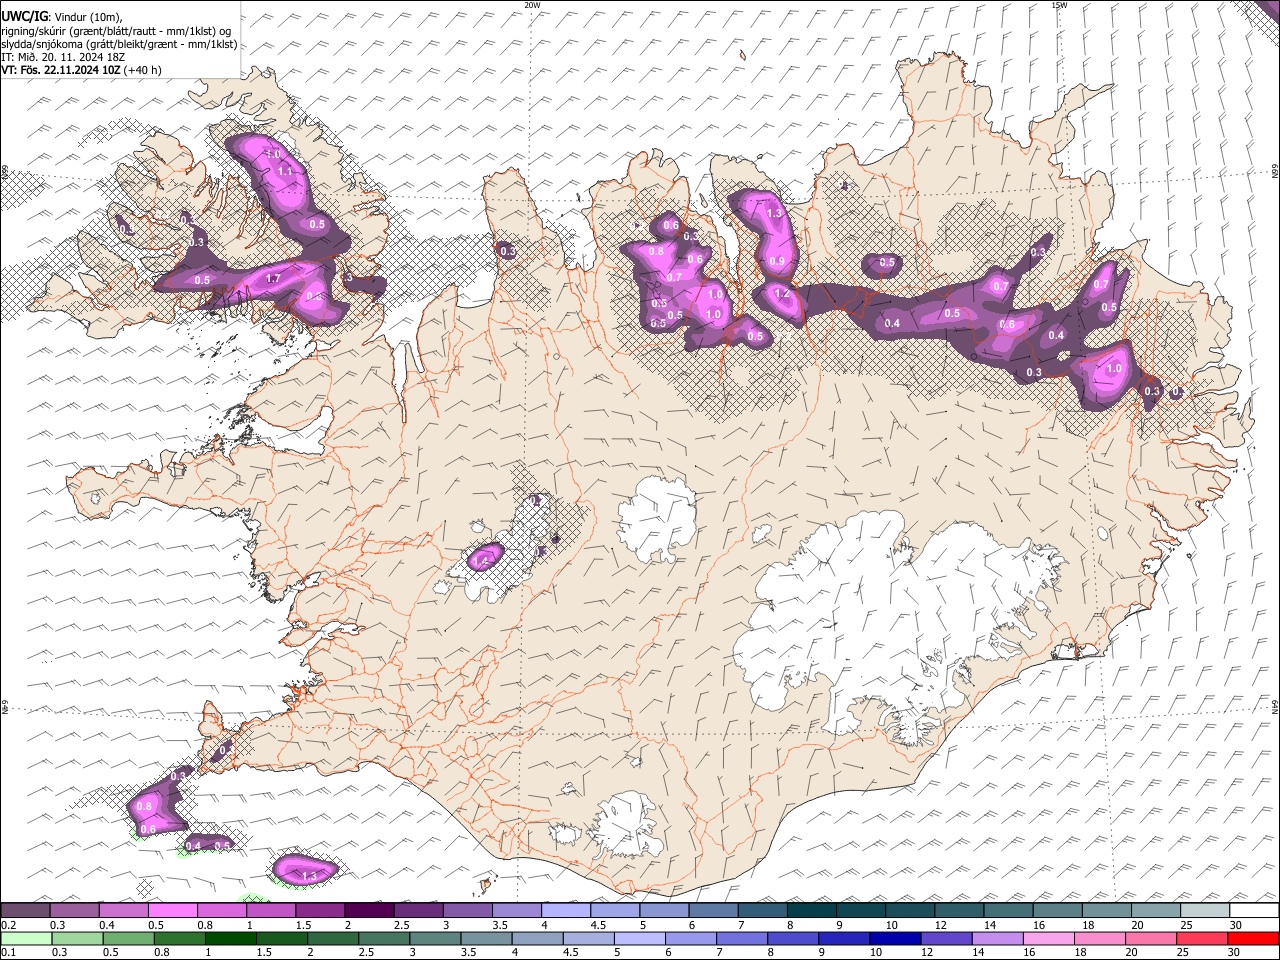Pick the pale green 0.1–0.3 swatch
1280x960 pixels.
point(26,938)
